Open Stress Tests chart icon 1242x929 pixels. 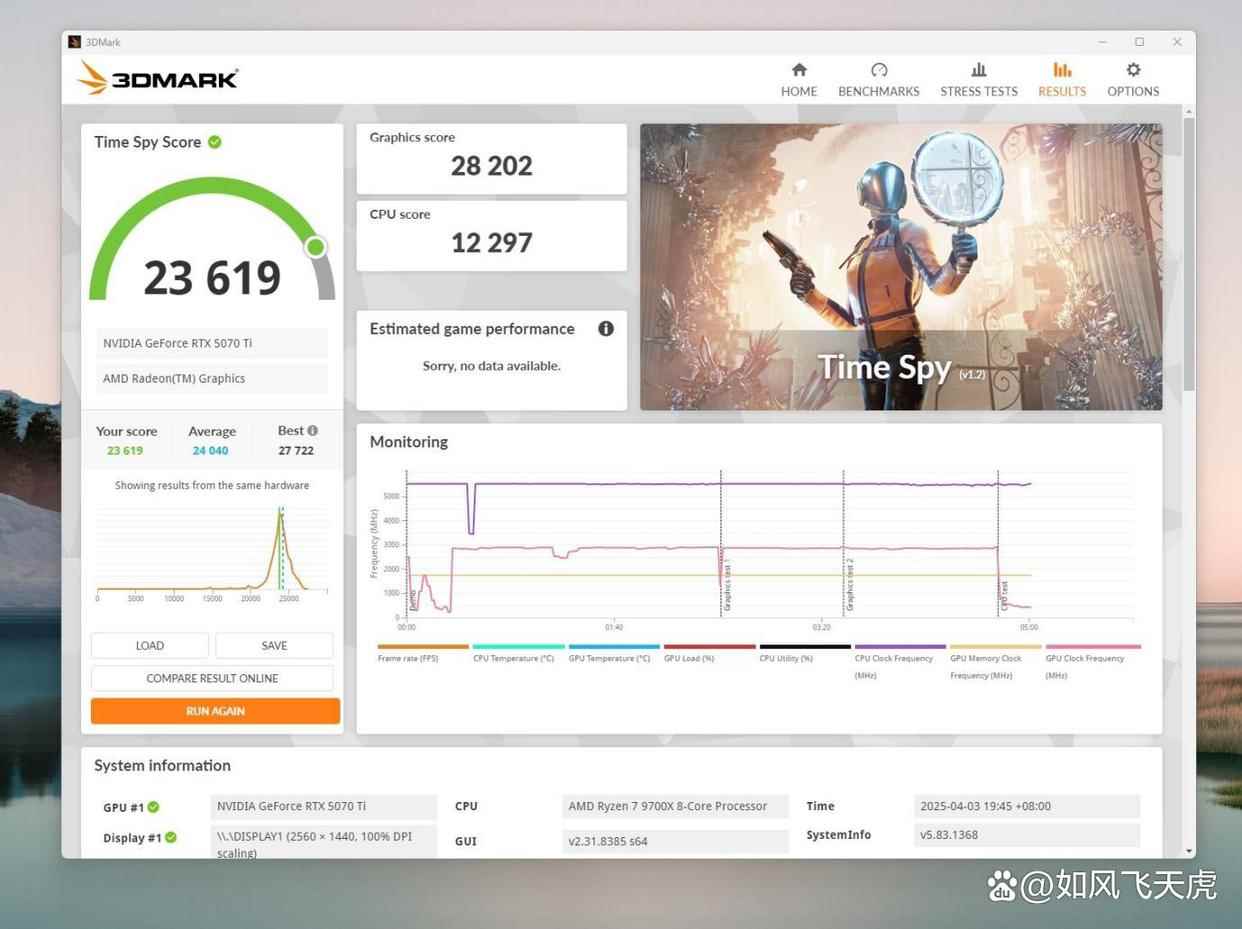pyautogui.click(x=979, y=70)
